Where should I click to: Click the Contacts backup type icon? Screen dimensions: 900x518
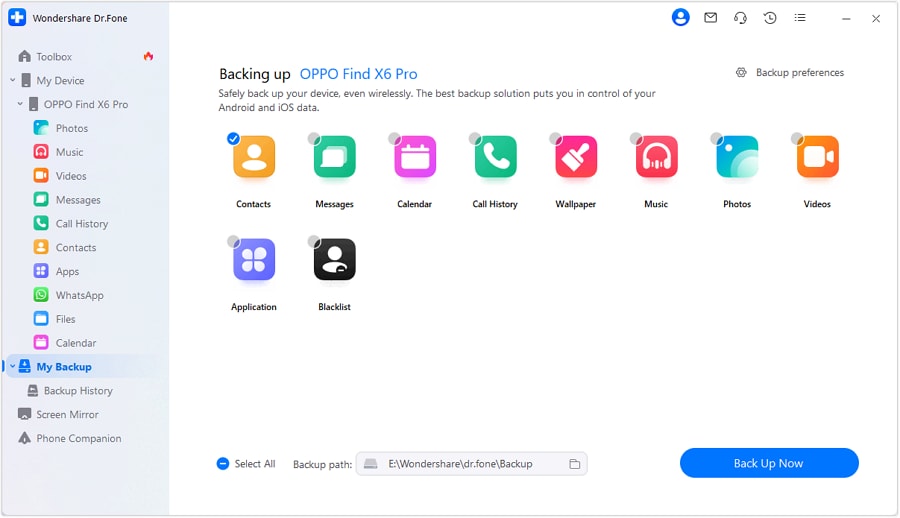[x=254, y=157]
